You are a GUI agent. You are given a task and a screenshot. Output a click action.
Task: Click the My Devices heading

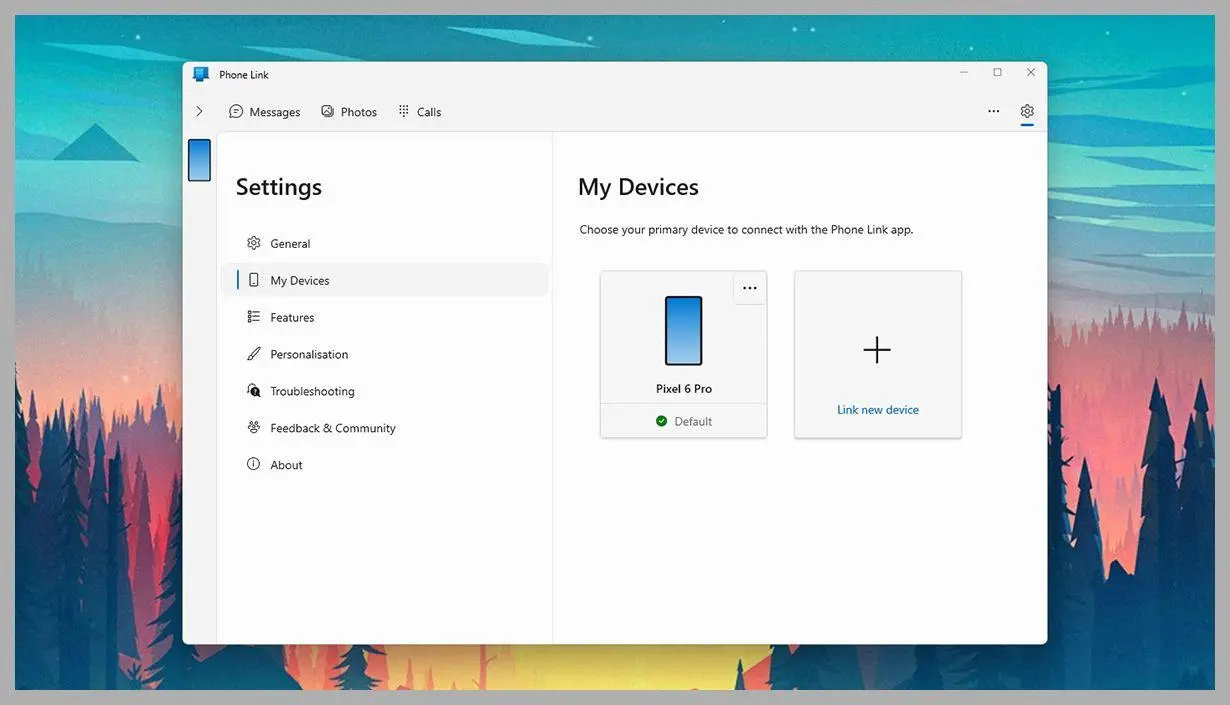638,187
